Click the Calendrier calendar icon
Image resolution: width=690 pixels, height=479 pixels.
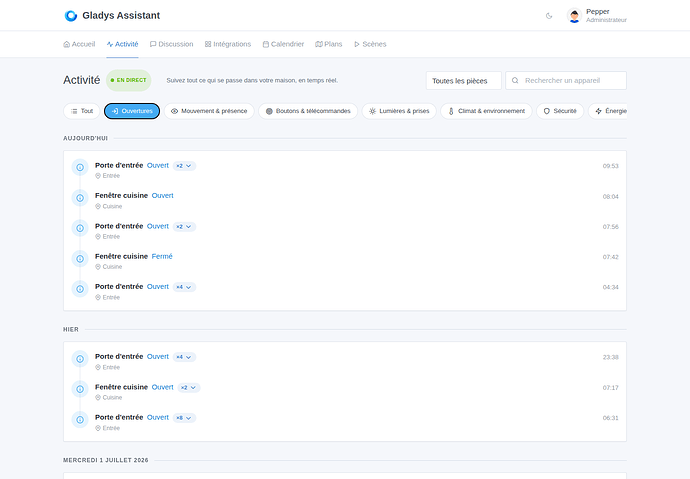pos(266,44)
